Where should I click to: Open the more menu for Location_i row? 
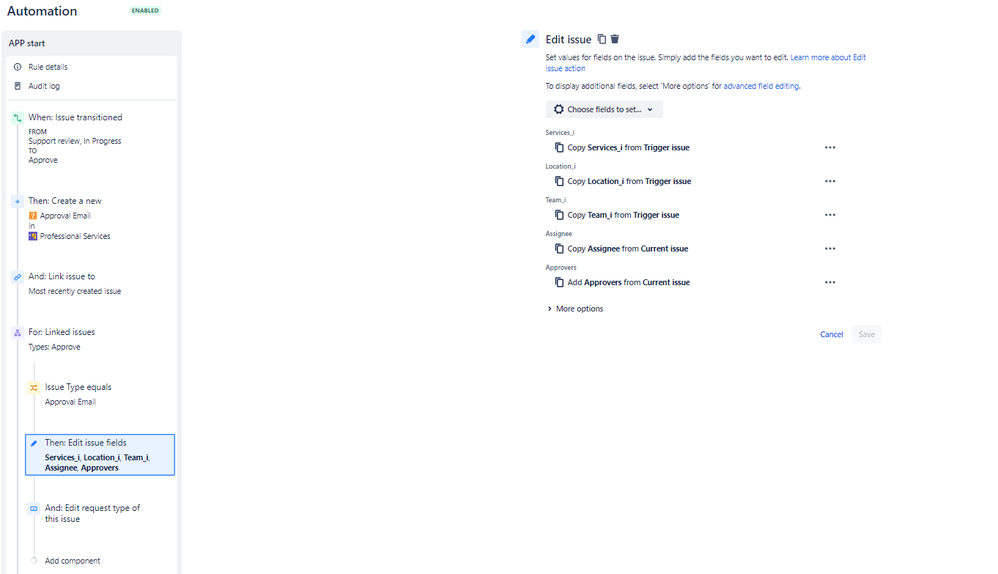coord(830,181)
